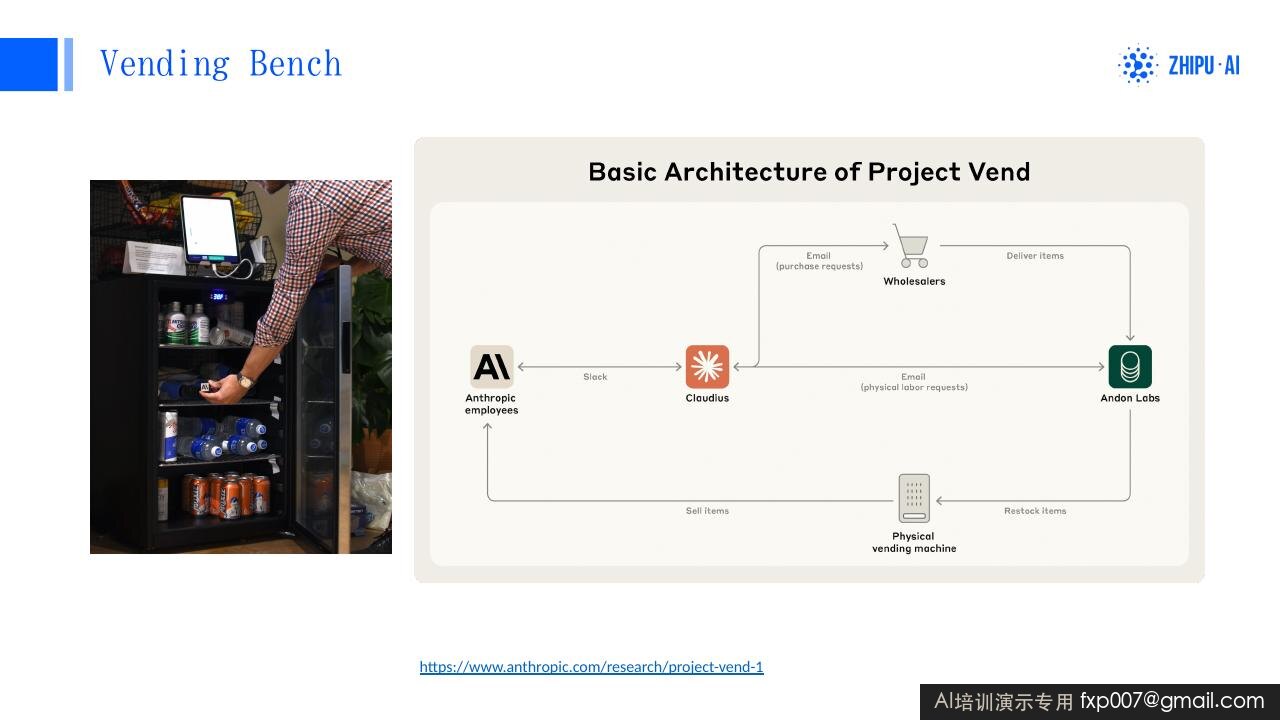Select the Restock items label
Screen dimensions: 1280x720
click(x=1035, y=511)
